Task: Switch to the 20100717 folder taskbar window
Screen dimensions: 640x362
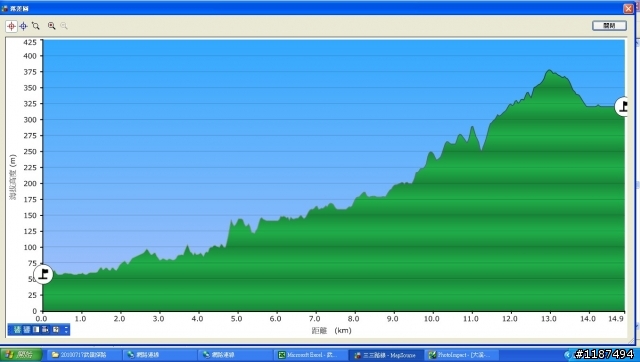Action: point(84,355)
